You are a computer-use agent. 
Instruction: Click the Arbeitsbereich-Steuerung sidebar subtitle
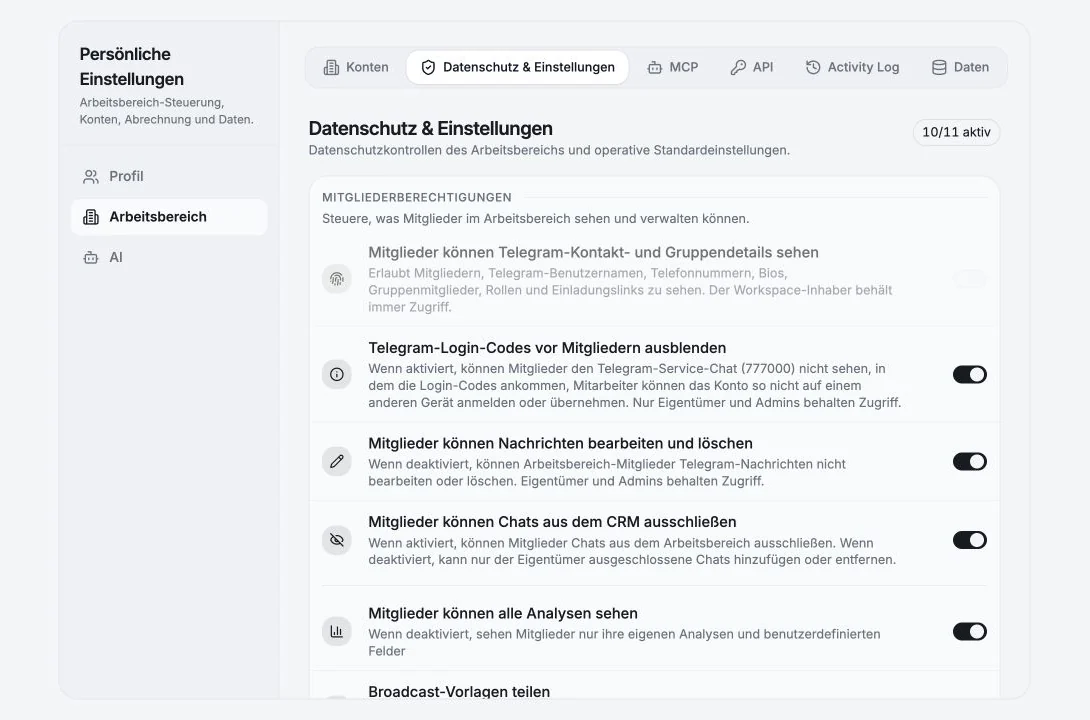(166, 111)
